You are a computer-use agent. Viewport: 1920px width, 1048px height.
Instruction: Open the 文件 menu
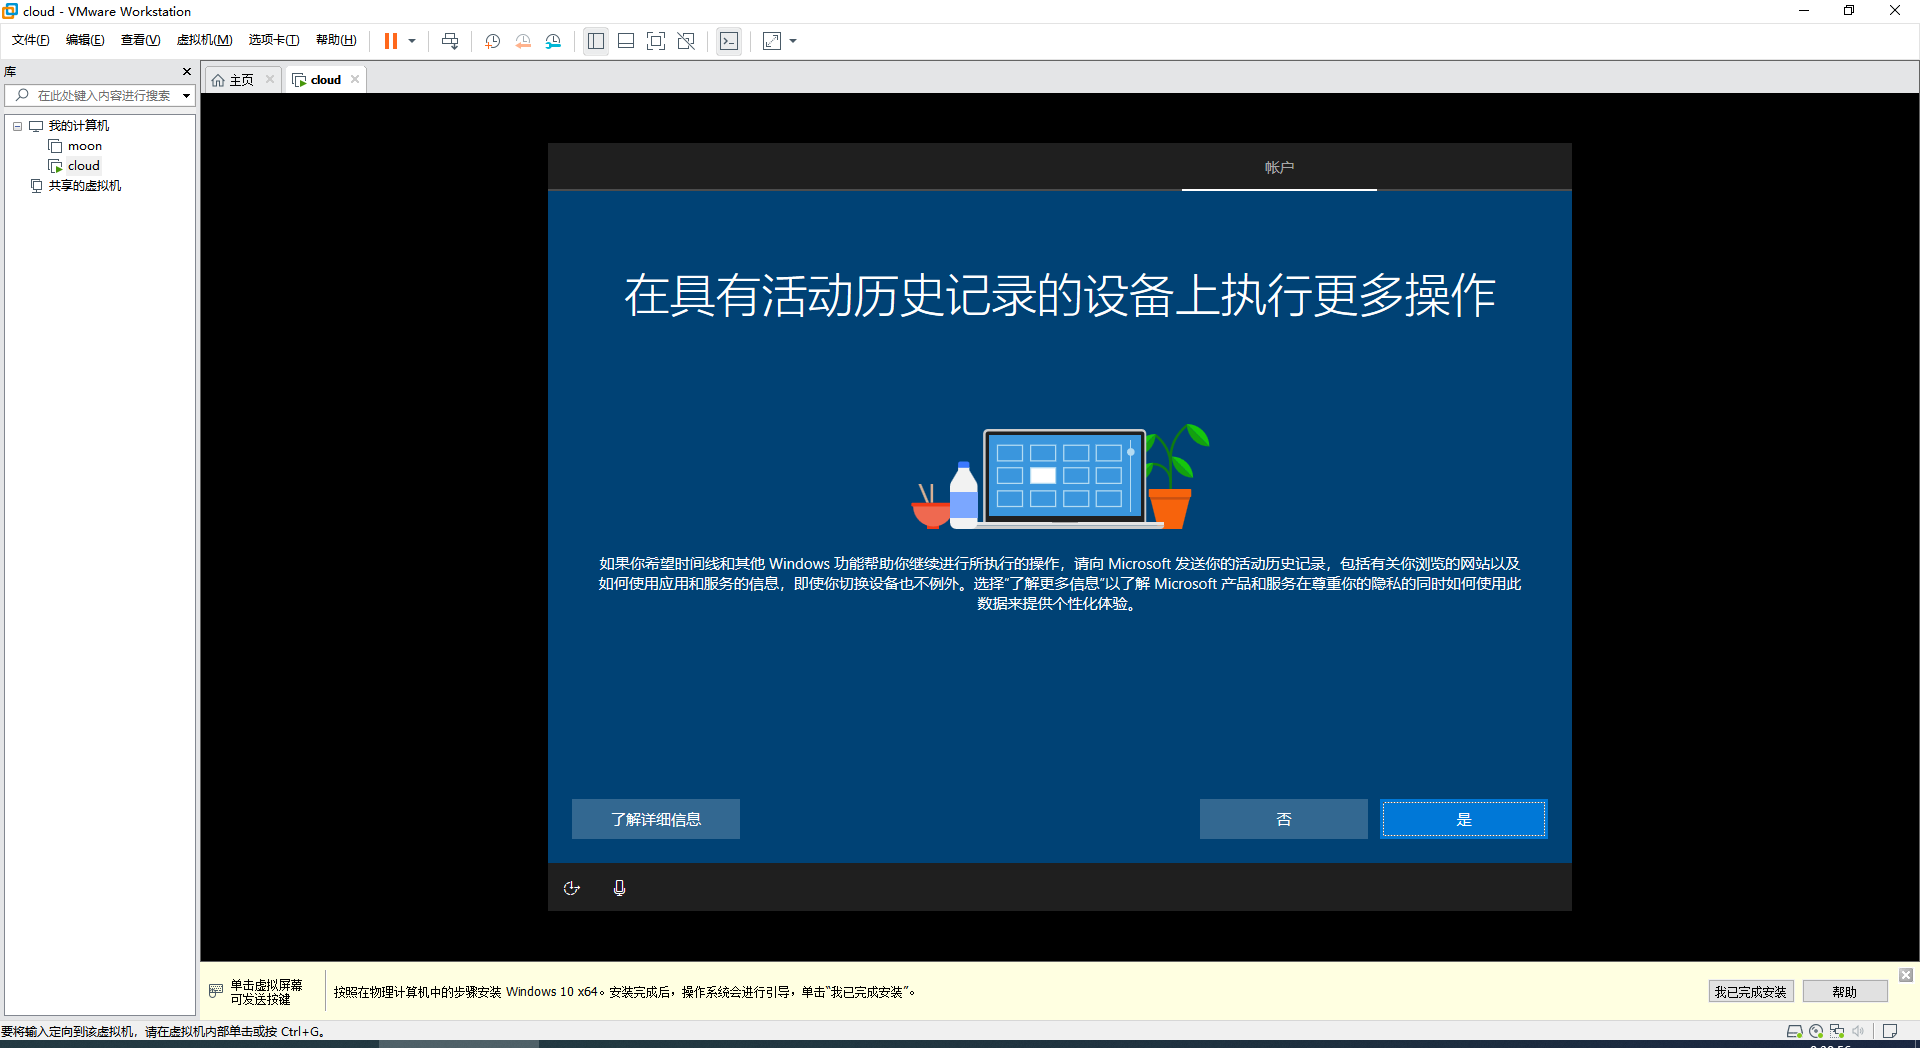[31, 40]
